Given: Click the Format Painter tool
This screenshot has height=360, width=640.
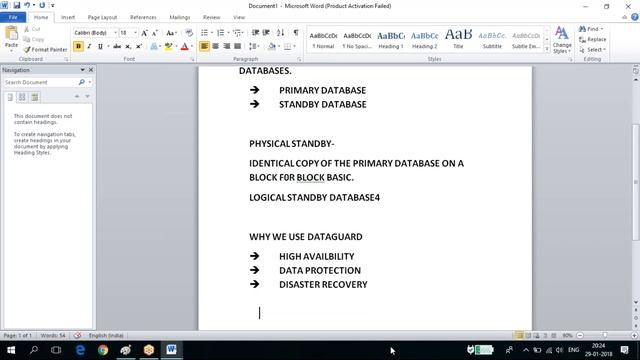Looking at the screenshot, I should pyautogui.click(x=45, y=49).
